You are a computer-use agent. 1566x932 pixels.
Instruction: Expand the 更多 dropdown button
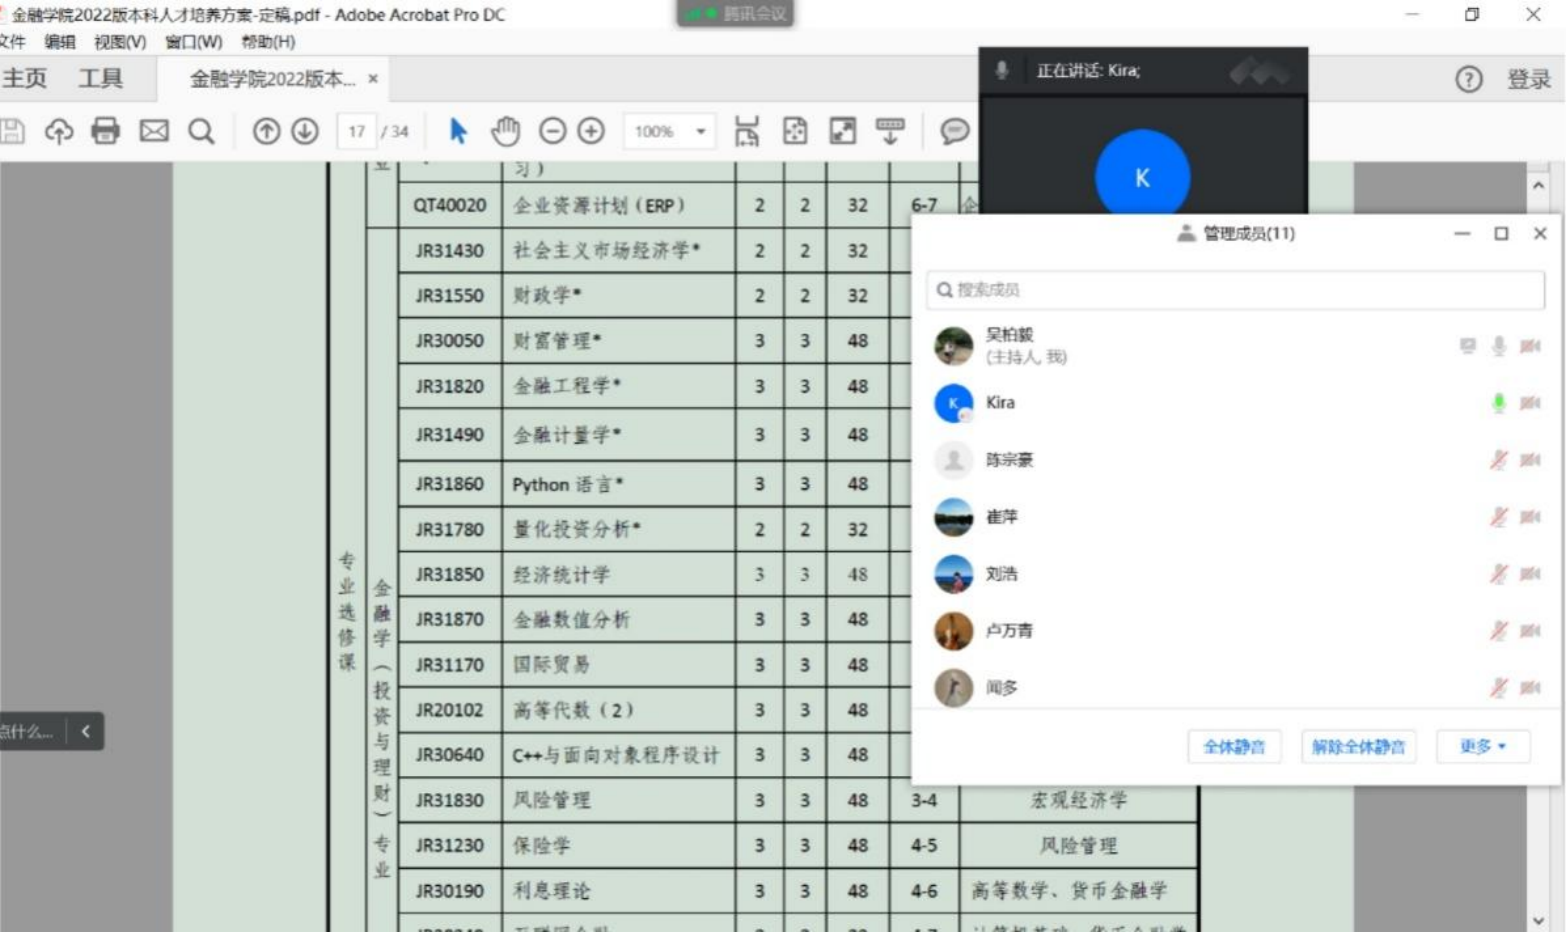[1482, 747]
